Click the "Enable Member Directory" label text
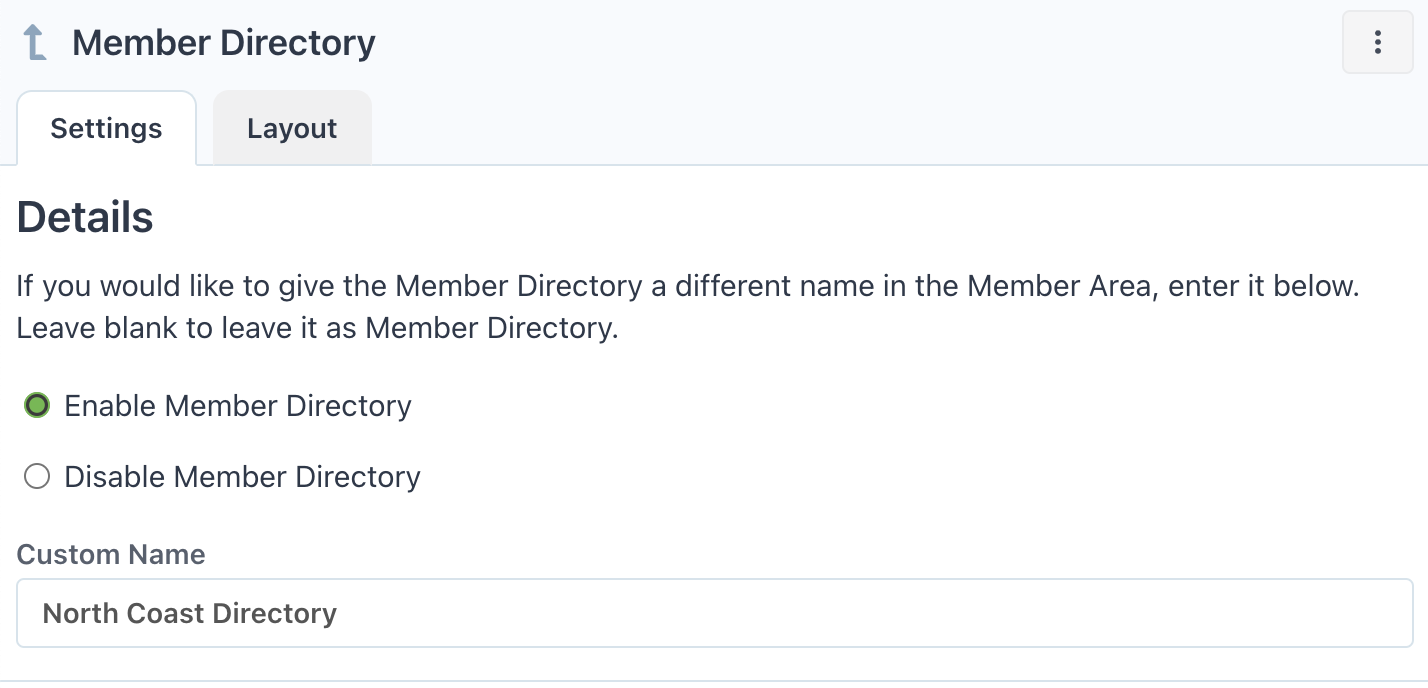This screenshot has width=1428, height=688. 238,406
